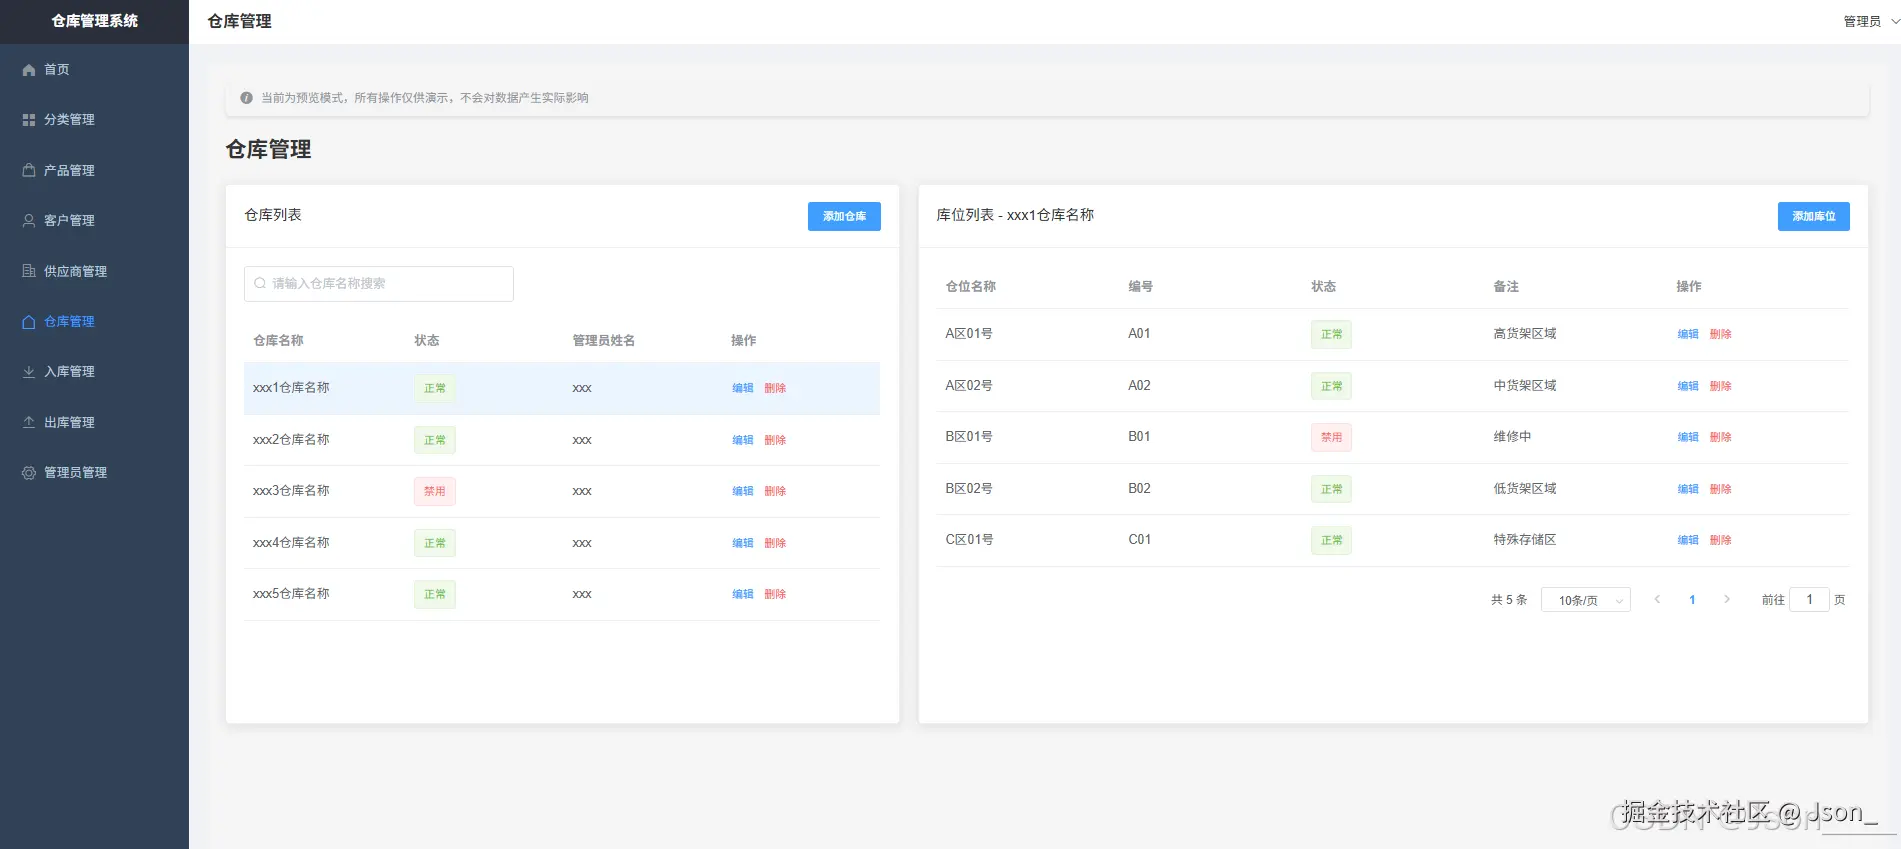The height and width of the screenshot is (849, 1901).
Task: Delete location B区01号
Action: click(1720, 437)
